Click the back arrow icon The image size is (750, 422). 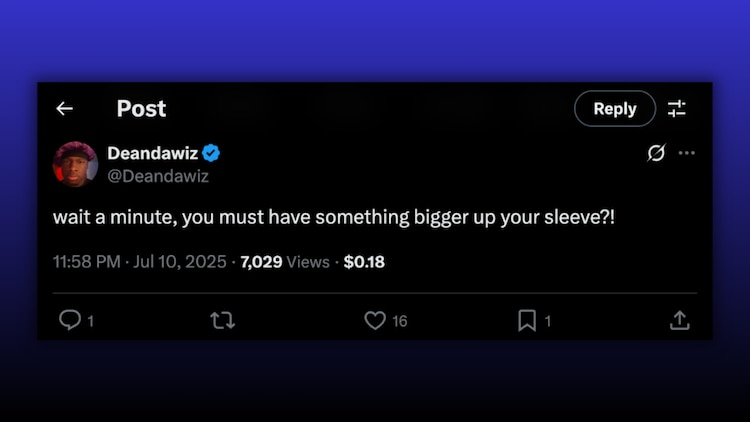coord(65,109)
